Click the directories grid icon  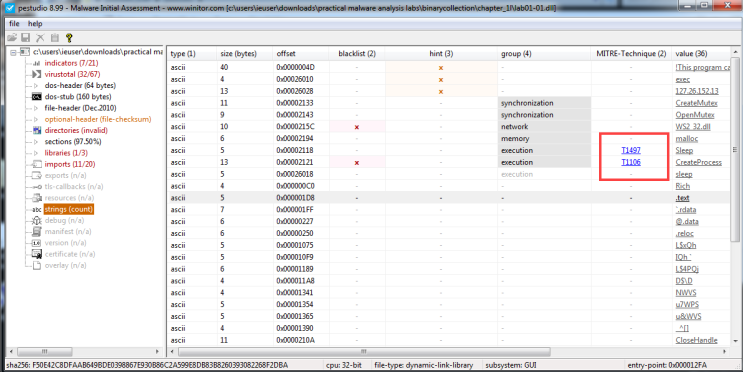point(36,130)
